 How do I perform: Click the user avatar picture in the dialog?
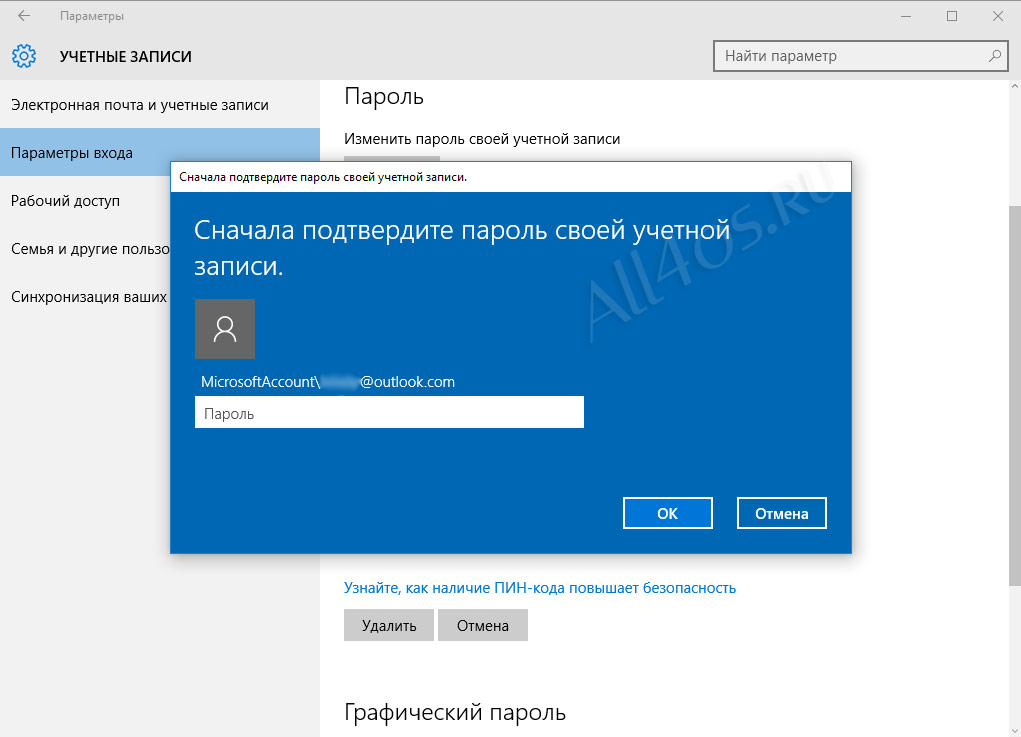click(225, 329)
